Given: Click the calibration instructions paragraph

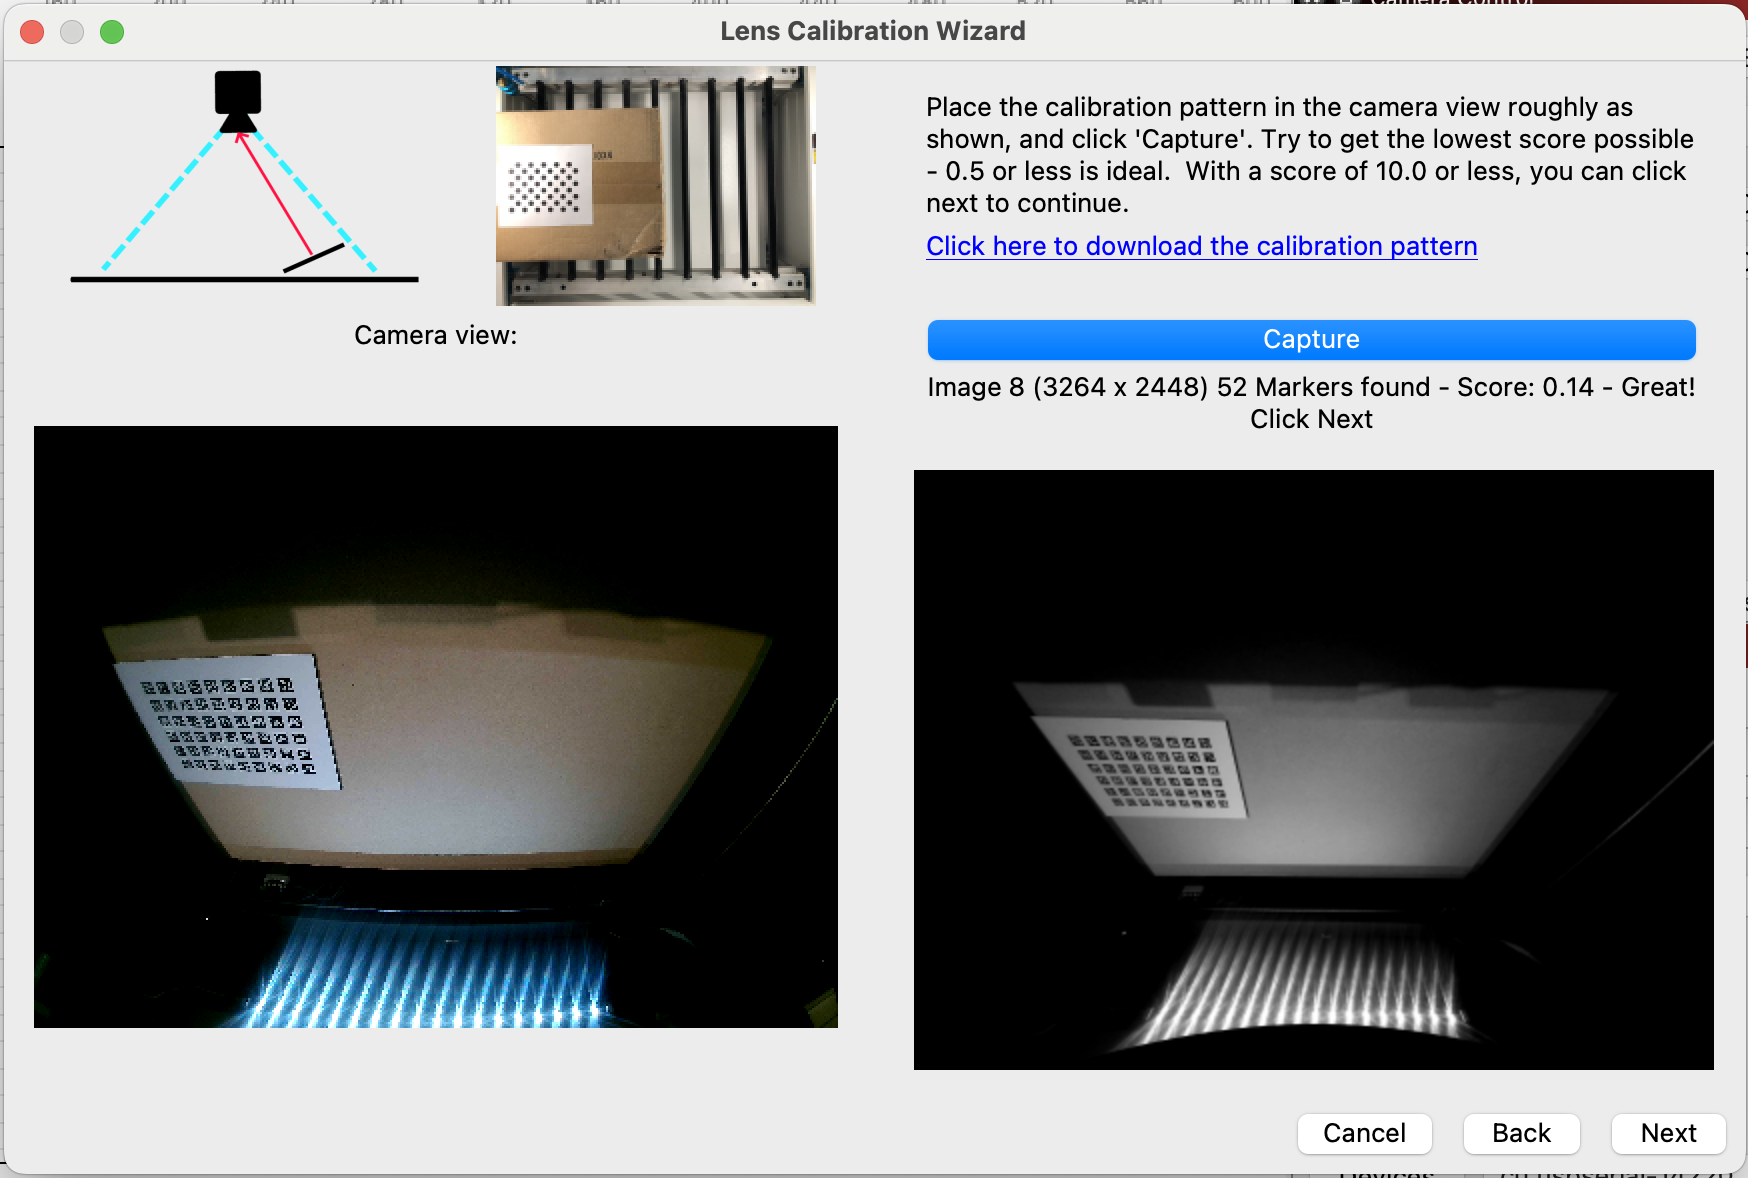Looking at the screenshot, I should [1310, 155].
